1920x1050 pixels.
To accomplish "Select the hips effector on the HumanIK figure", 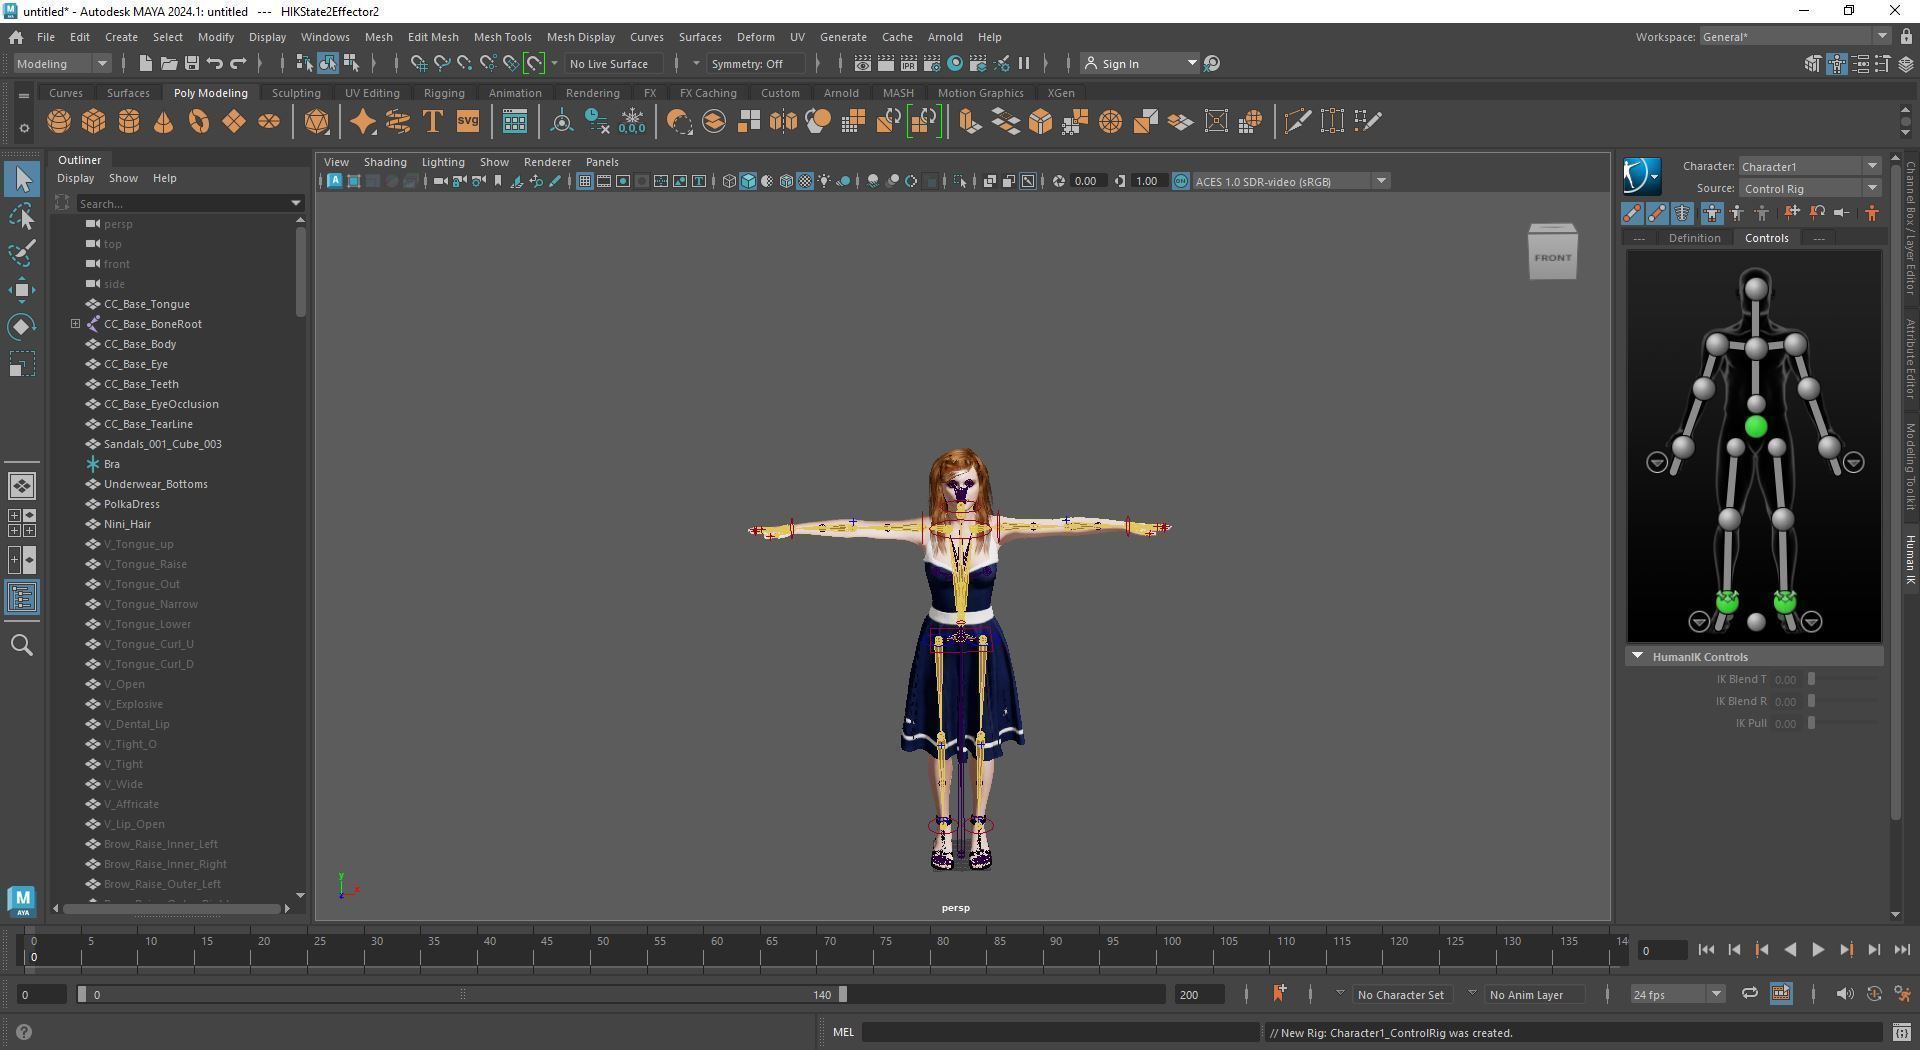I will 1756,427.
